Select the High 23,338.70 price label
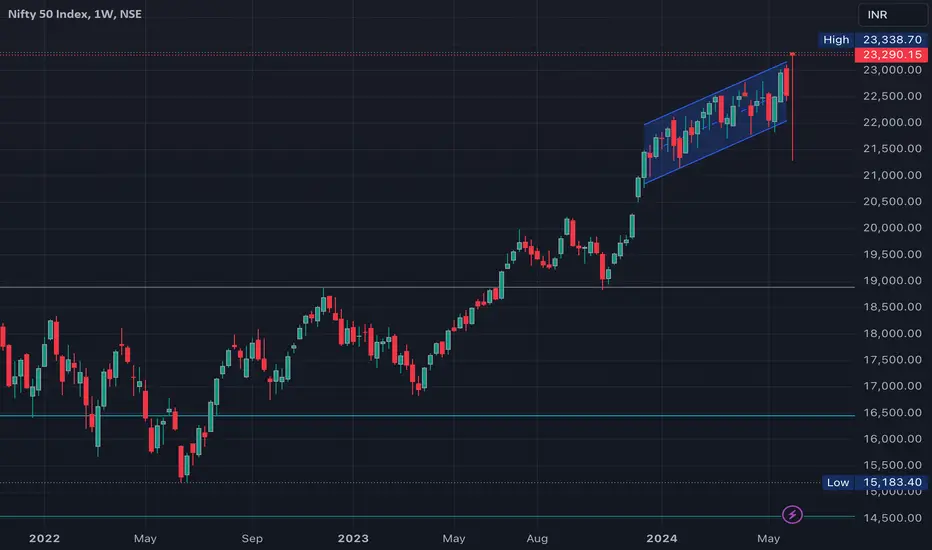 click(873, 39)
